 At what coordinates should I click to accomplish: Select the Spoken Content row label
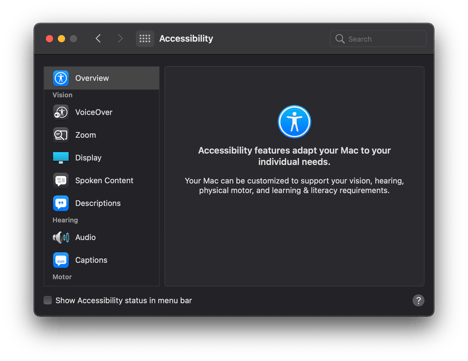click(104, 180)
